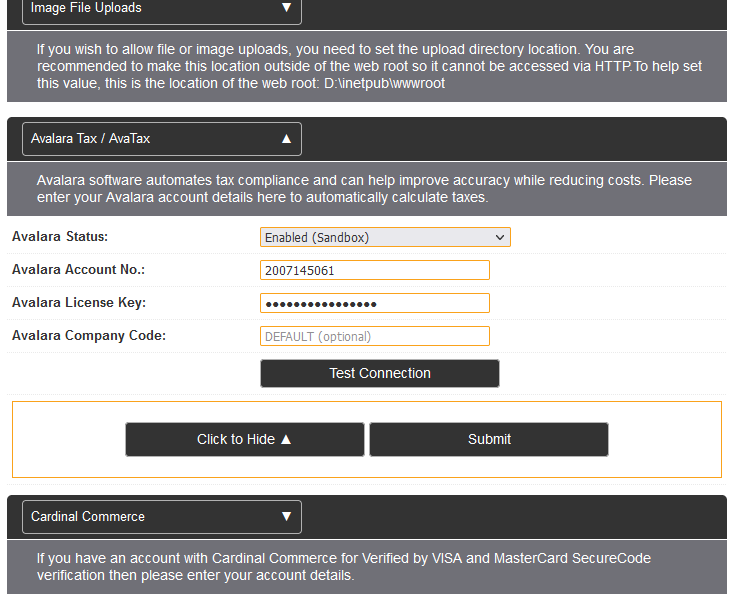Expand the Cardinal Commerce section
Viewport: 735px width, 594px height.
coord(162,517)
